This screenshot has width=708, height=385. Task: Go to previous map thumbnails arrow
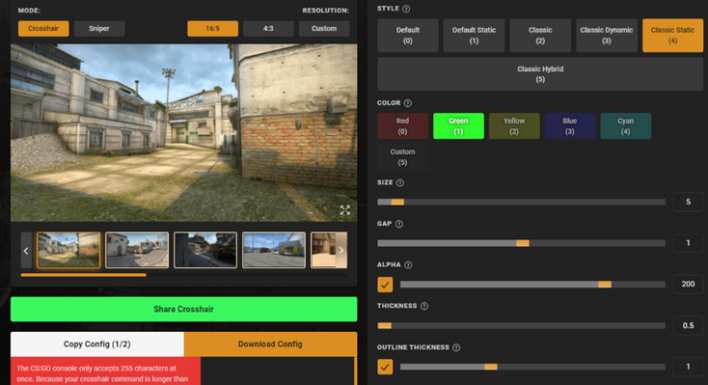tap(26, 250)
